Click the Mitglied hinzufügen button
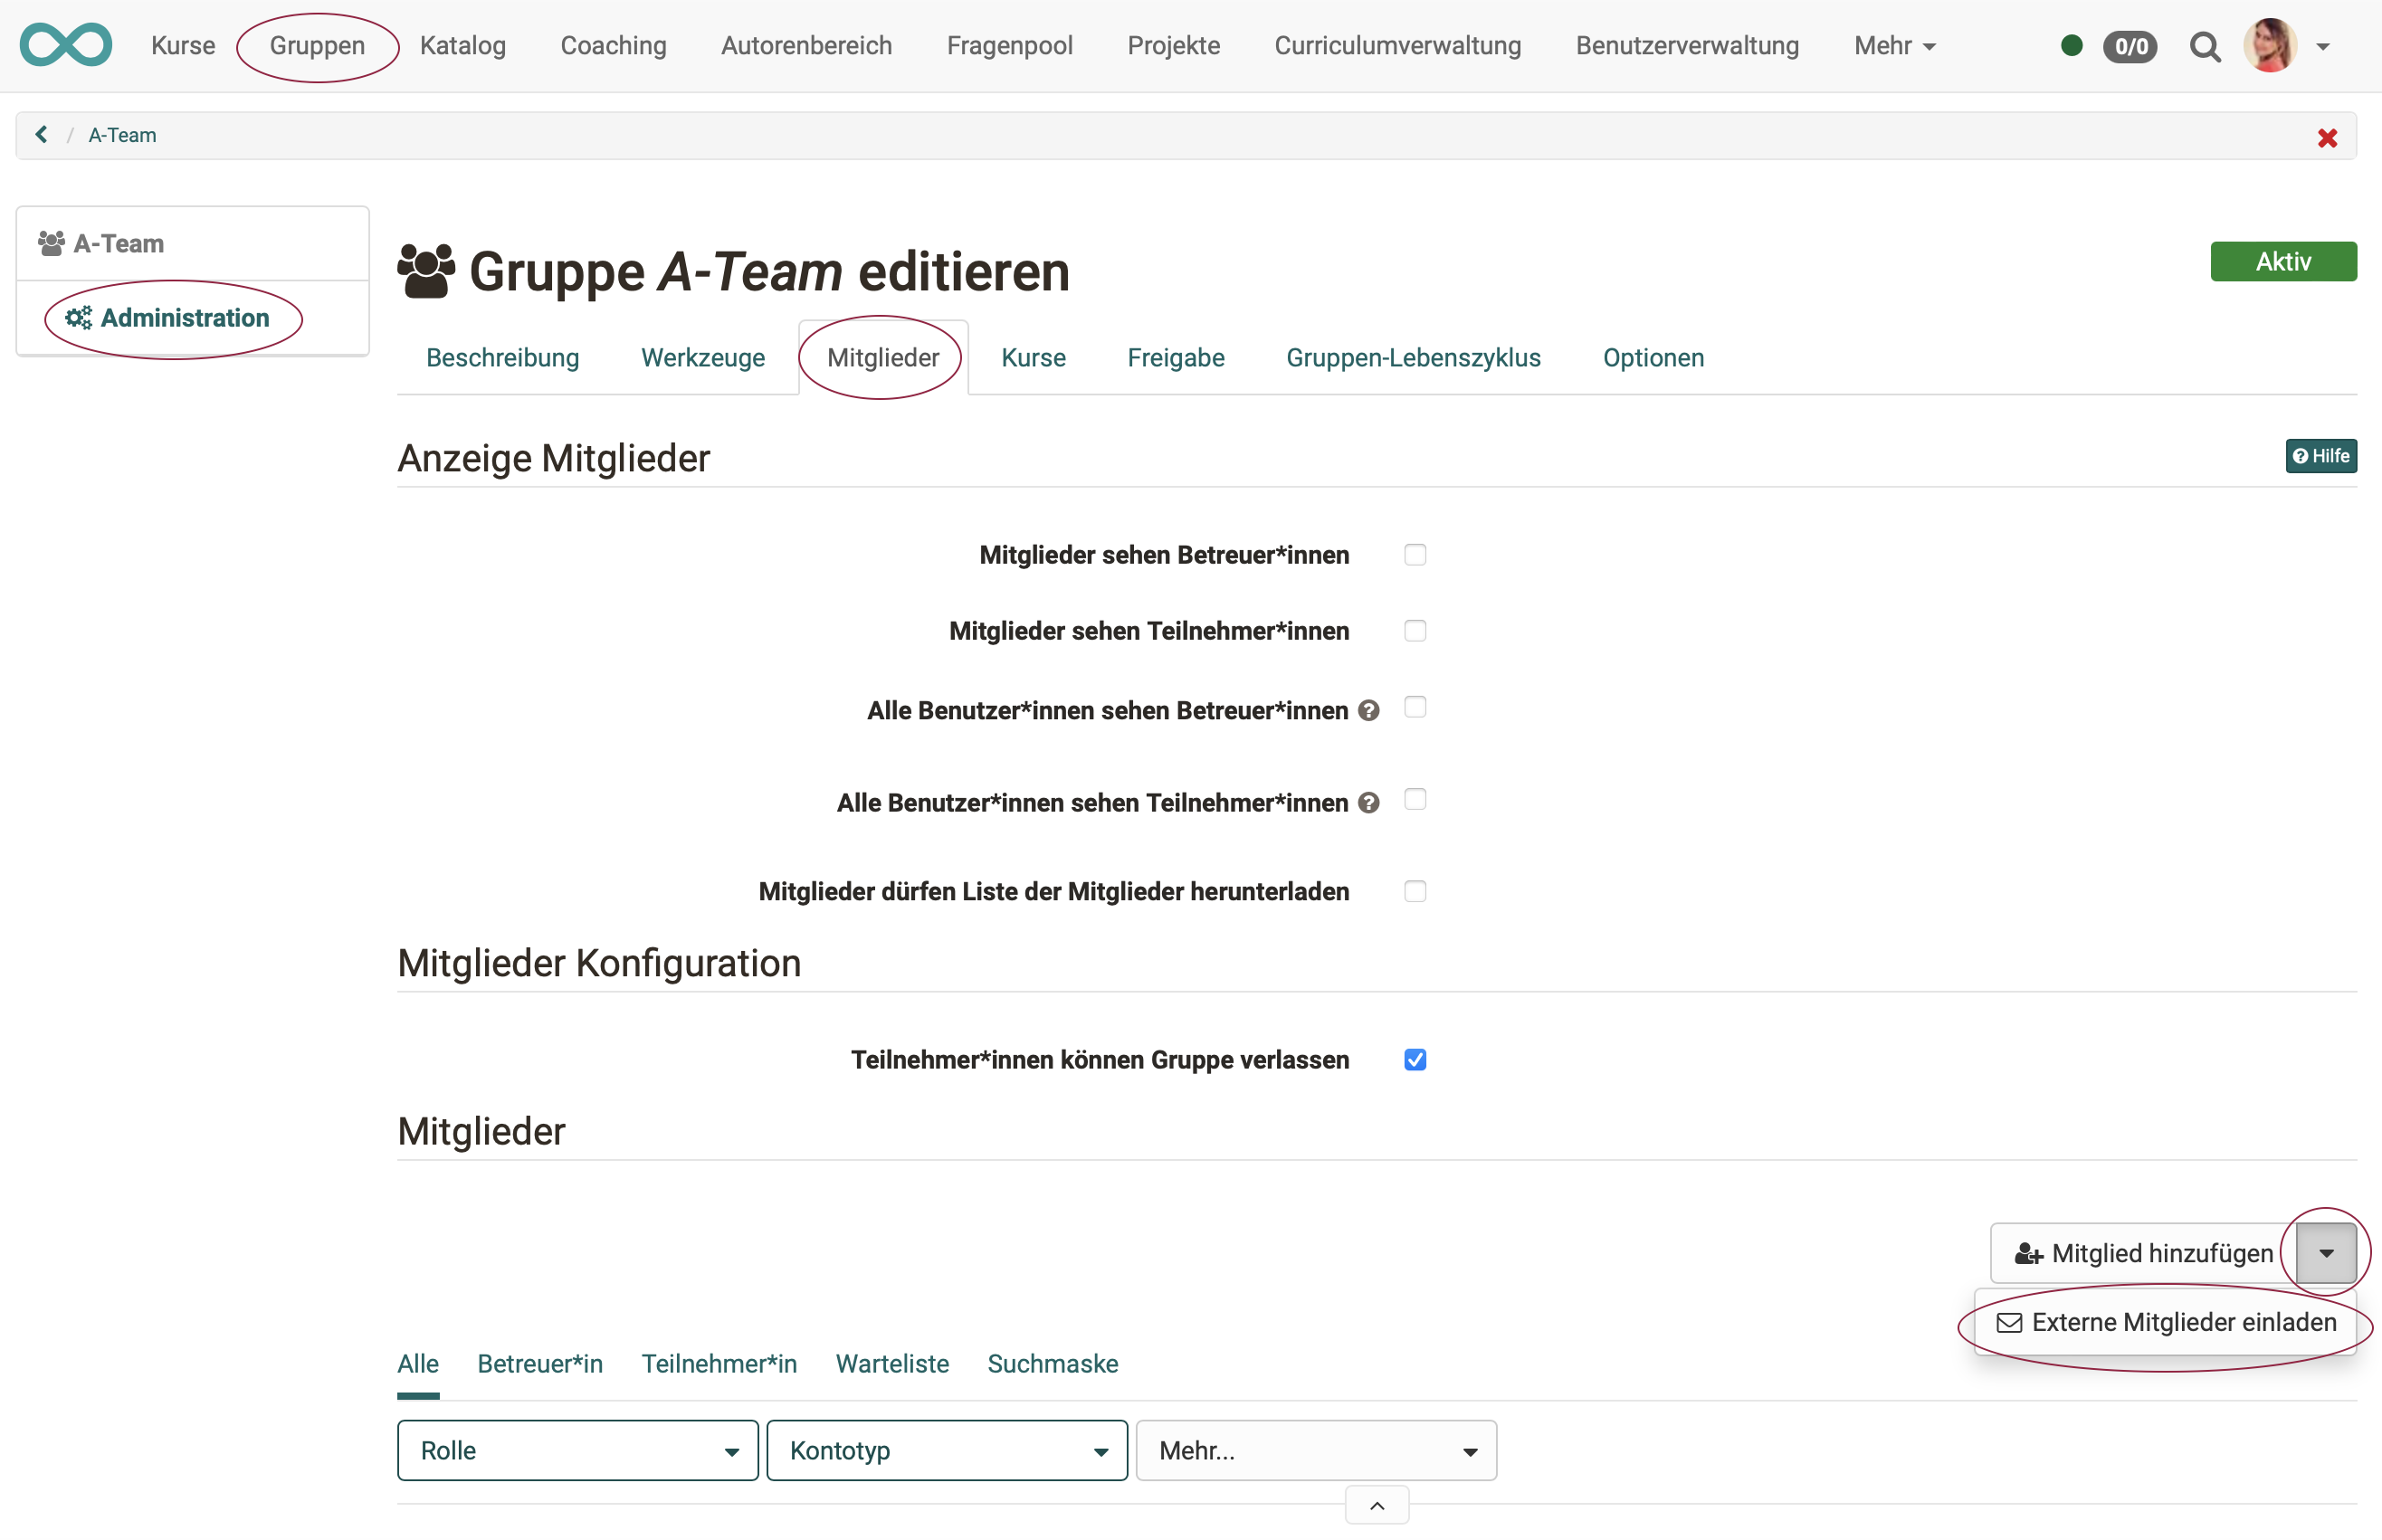 pos(2143,1253)
